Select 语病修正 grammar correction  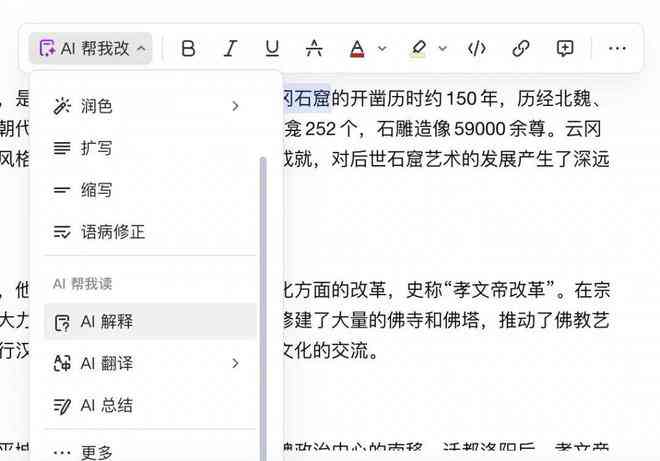[150, 232]
